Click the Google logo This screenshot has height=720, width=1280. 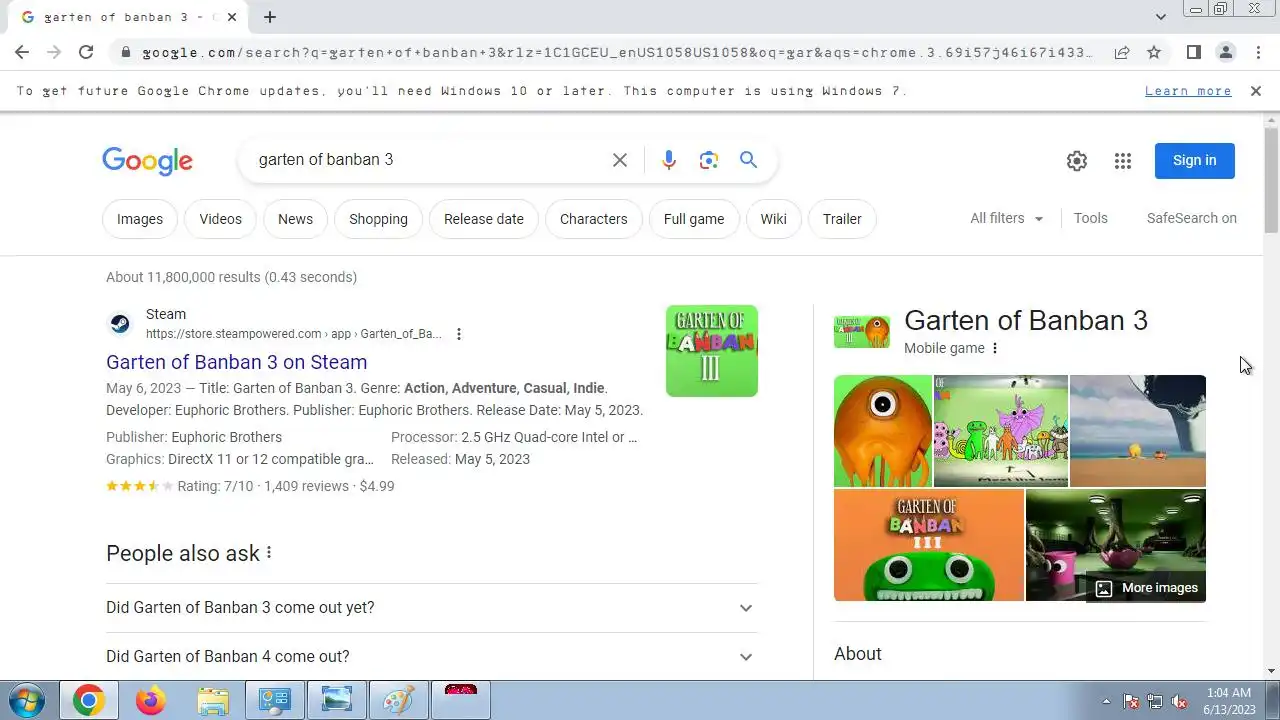click(147, 161)
